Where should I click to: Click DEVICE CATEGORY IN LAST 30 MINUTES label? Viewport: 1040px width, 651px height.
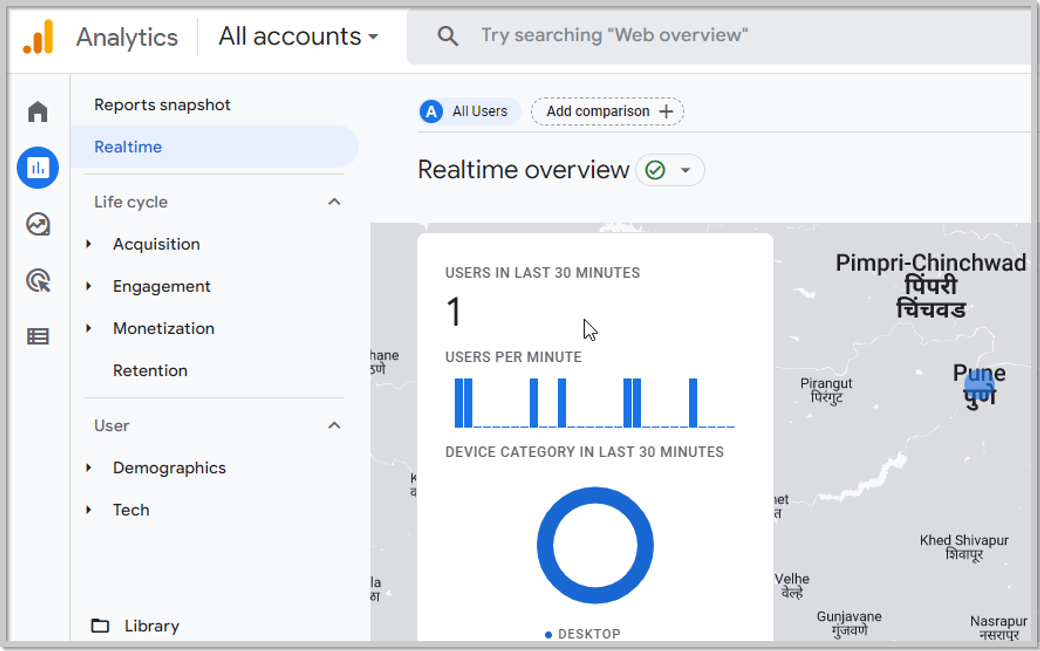pos(584,452)
